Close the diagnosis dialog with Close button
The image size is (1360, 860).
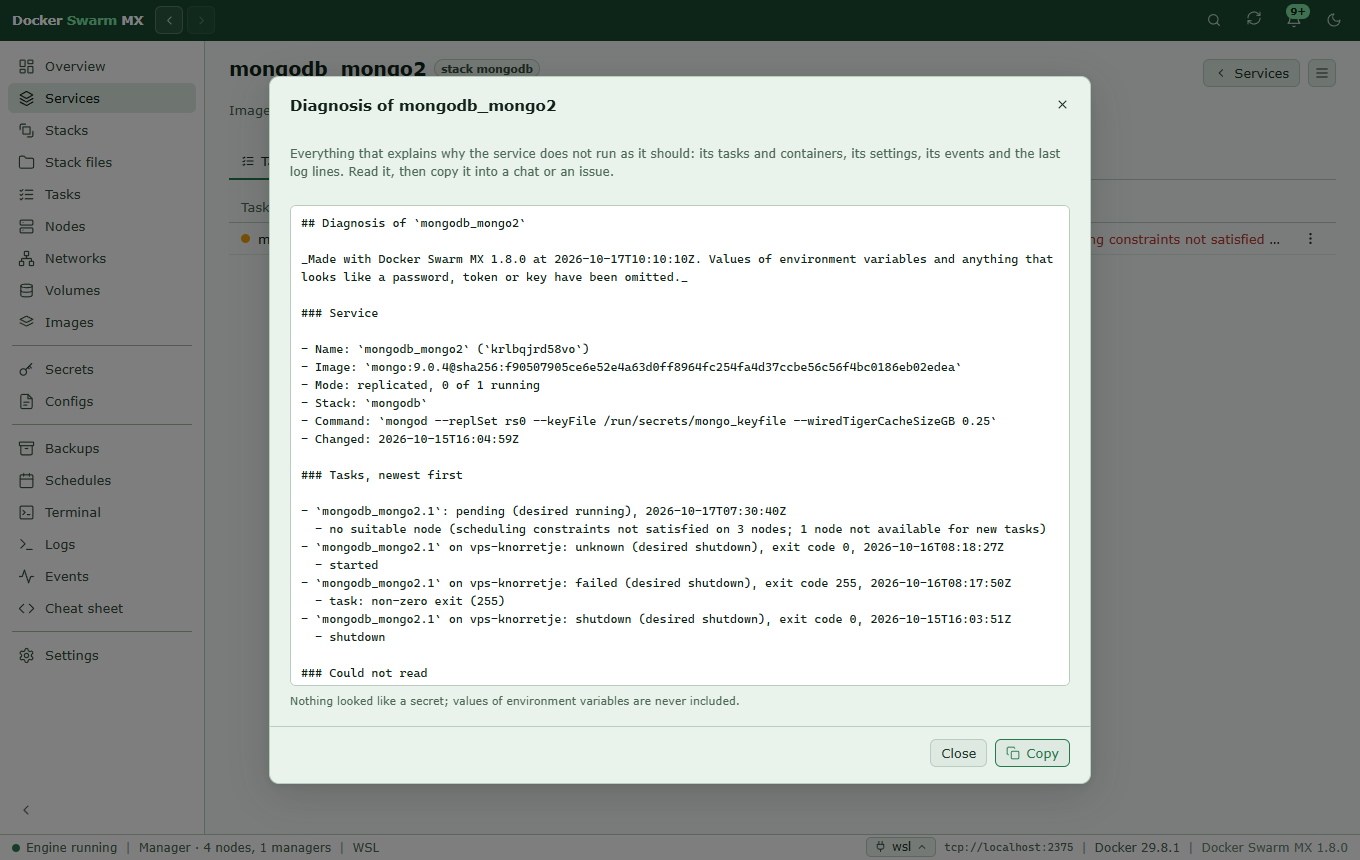(958, 753)
